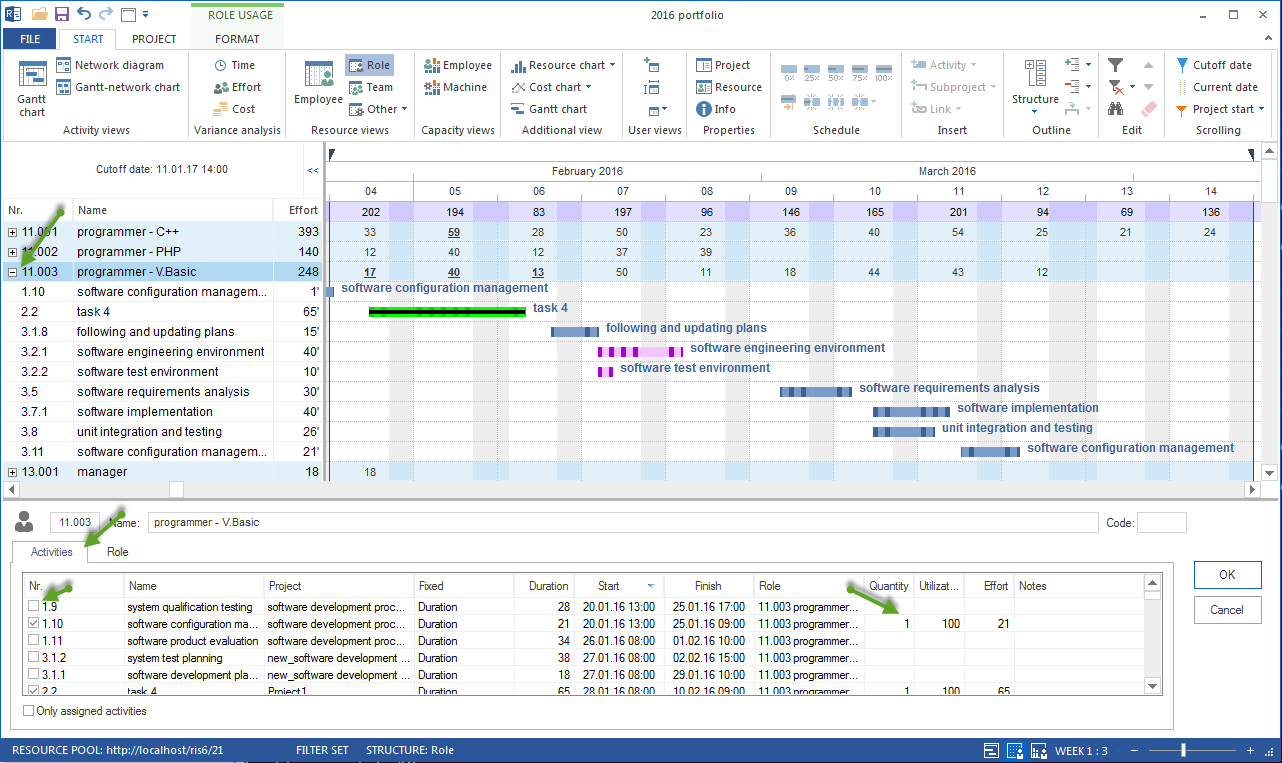Show Cost variance analysis

tap(235, 109)
